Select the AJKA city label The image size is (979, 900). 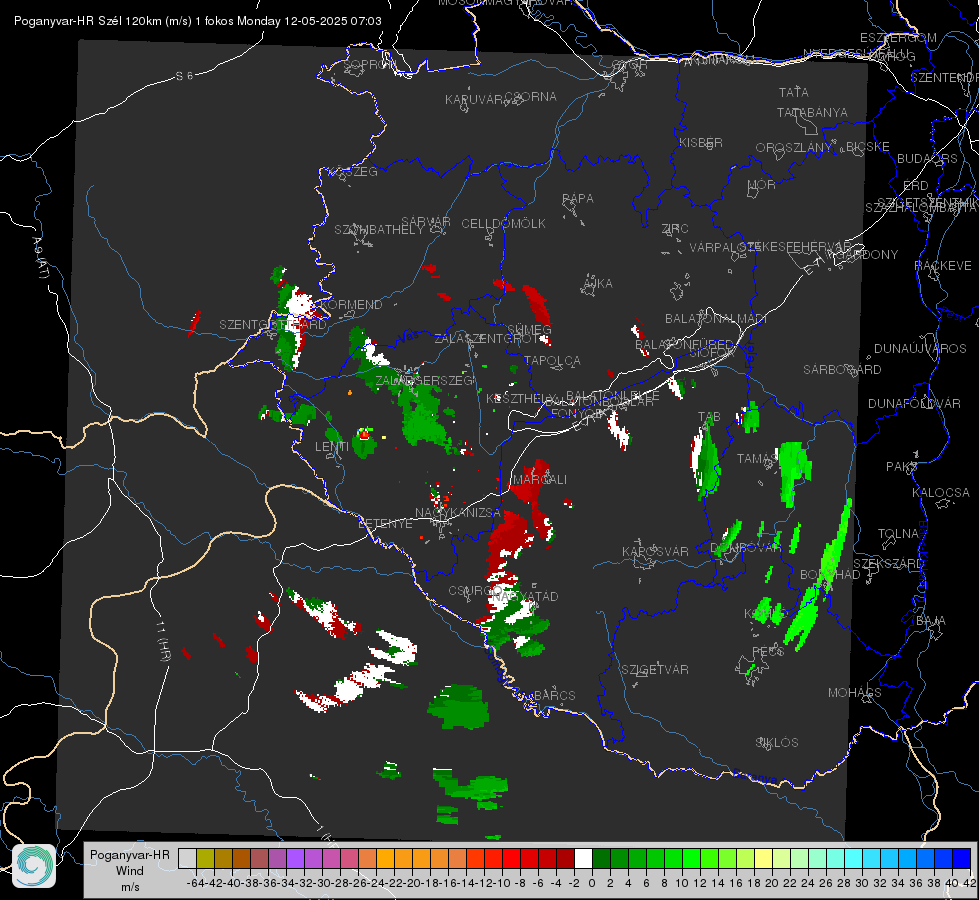pos(598,283)
